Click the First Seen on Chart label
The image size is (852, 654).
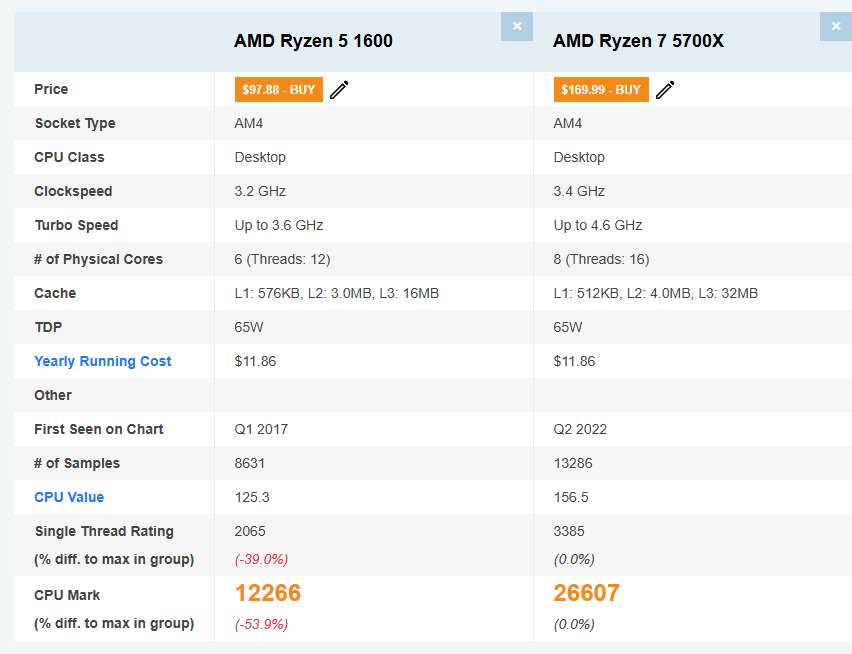coord(99,429)
